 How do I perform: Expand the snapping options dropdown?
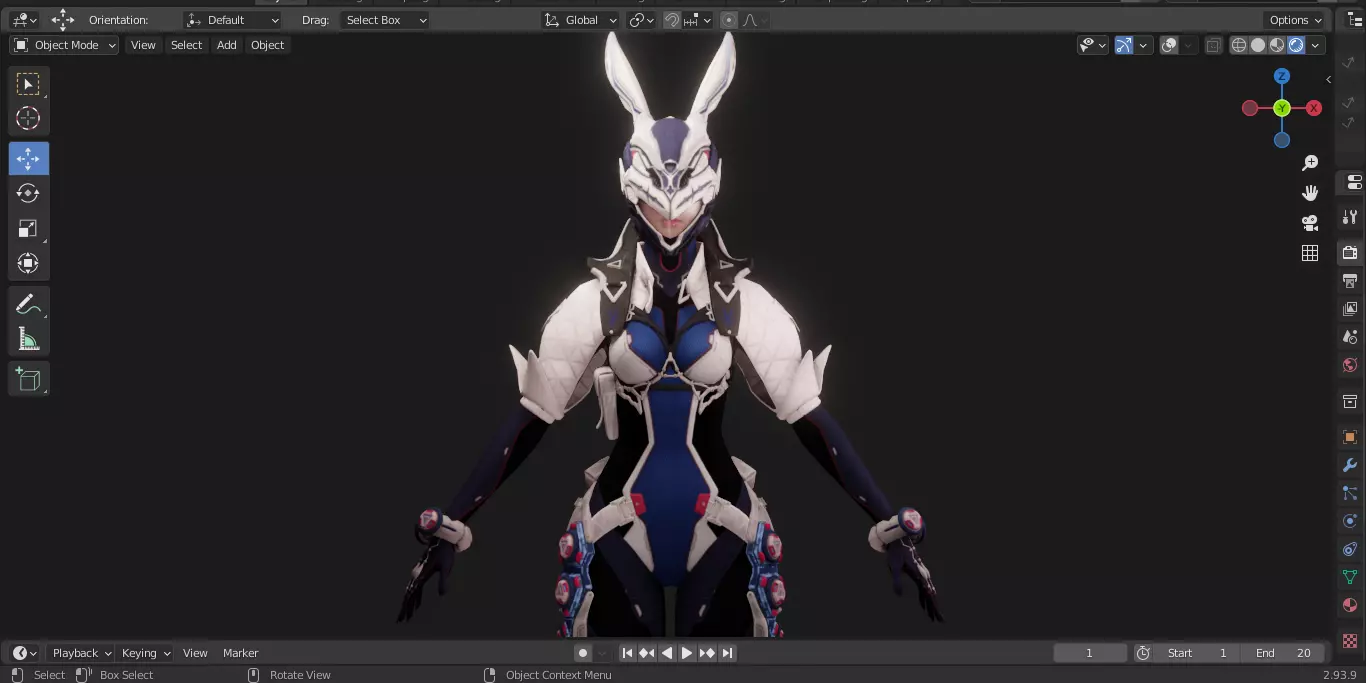click(x=699, y=20)
